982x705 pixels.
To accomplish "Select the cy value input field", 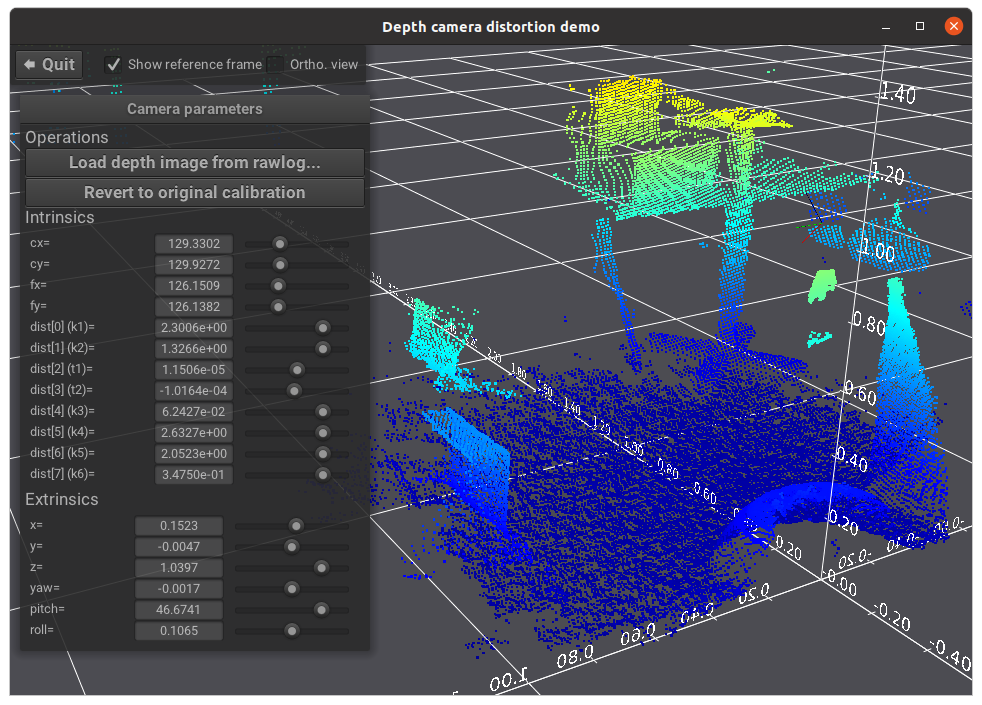I will coord(193,264).
